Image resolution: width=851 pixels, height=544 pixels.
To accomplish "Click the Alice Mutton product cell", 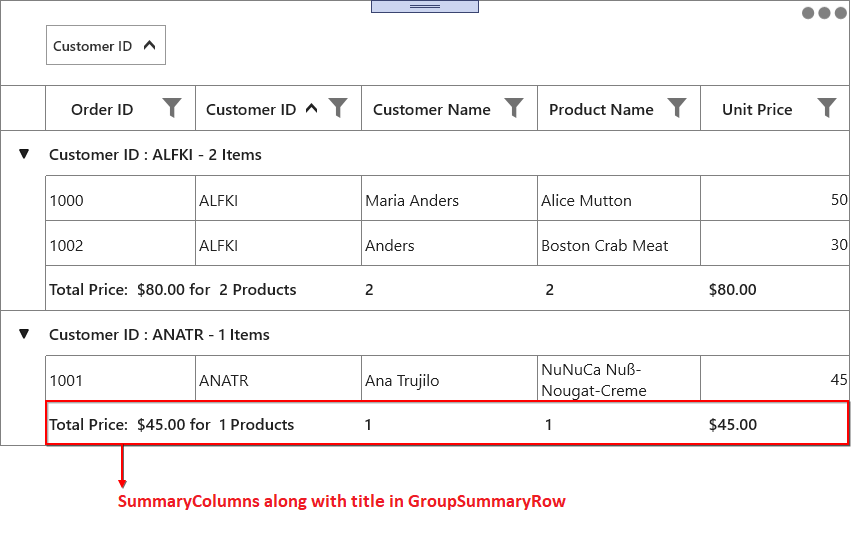I will 619,198.
